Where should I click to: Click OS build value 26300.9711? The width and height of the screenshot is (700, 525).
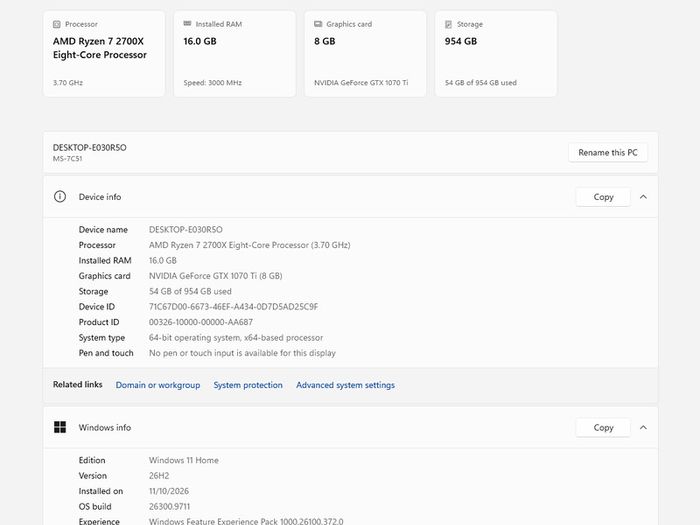pyautogui.click(x=169, y=506)
